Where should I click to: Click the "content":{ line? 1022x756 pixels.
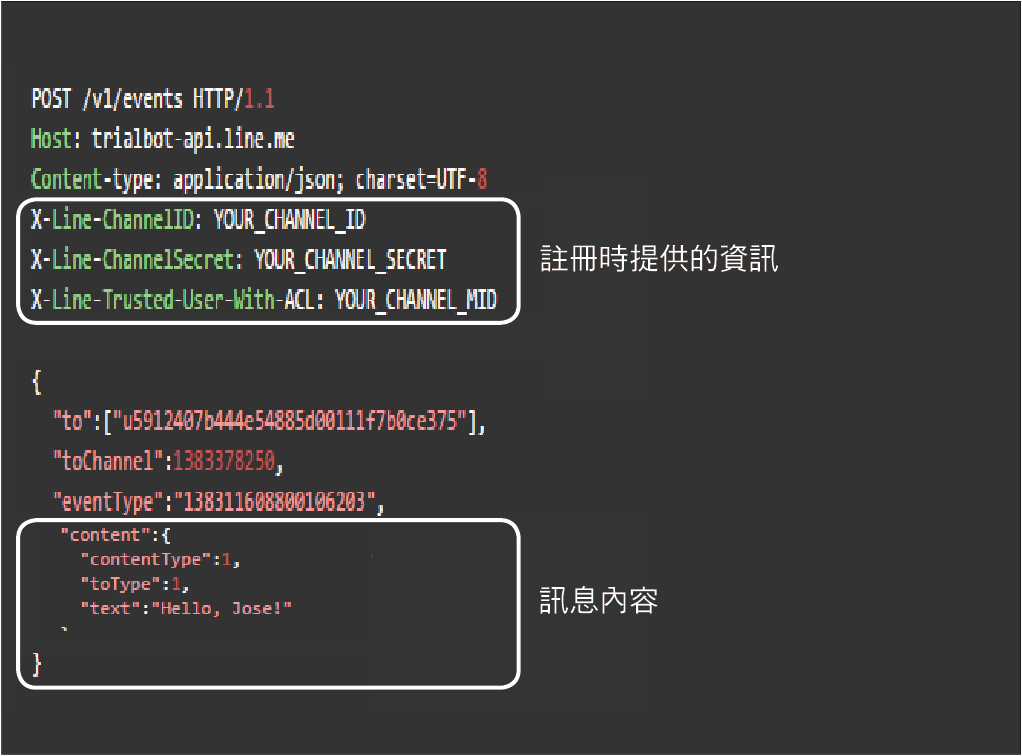(x=115, y=535)
